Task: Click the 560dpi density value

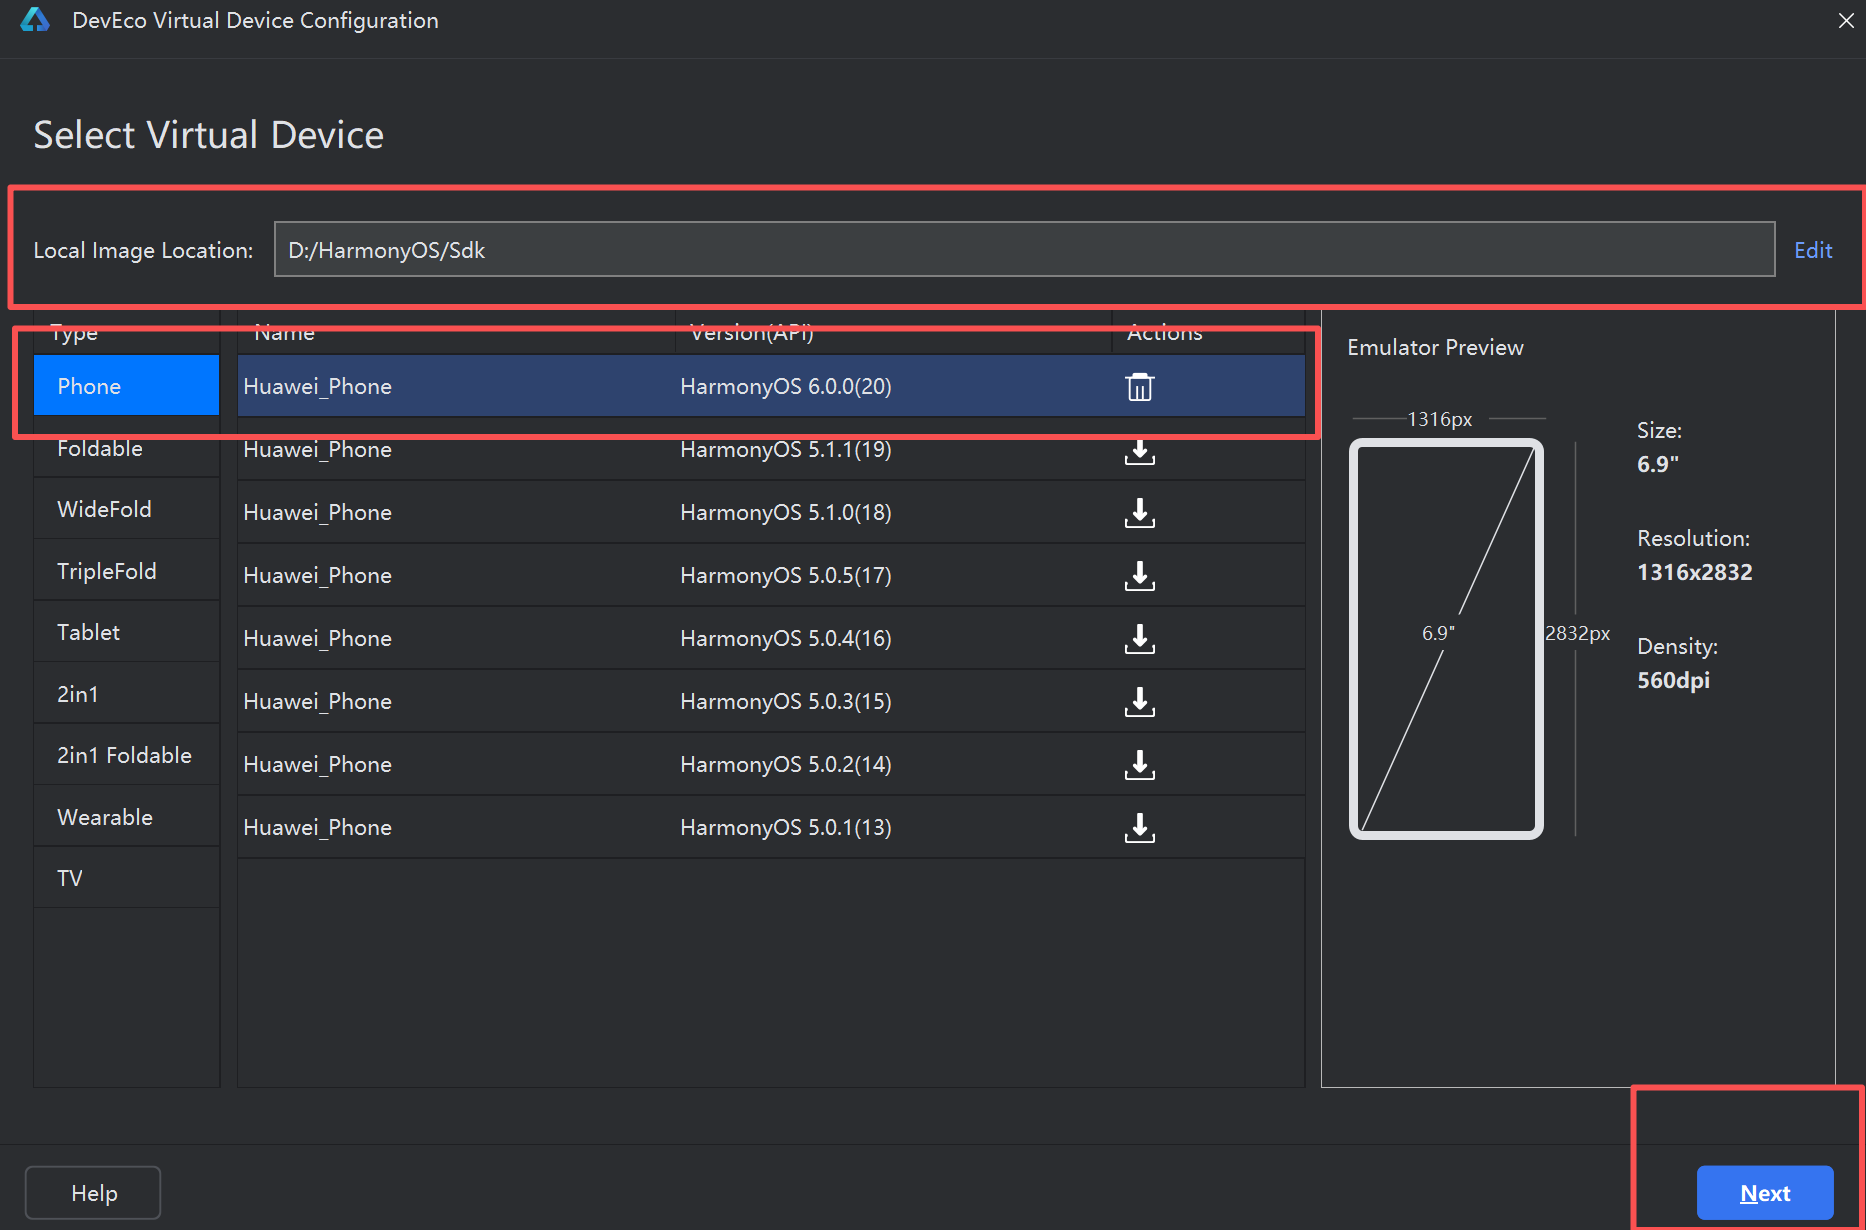Action: 1673,680
